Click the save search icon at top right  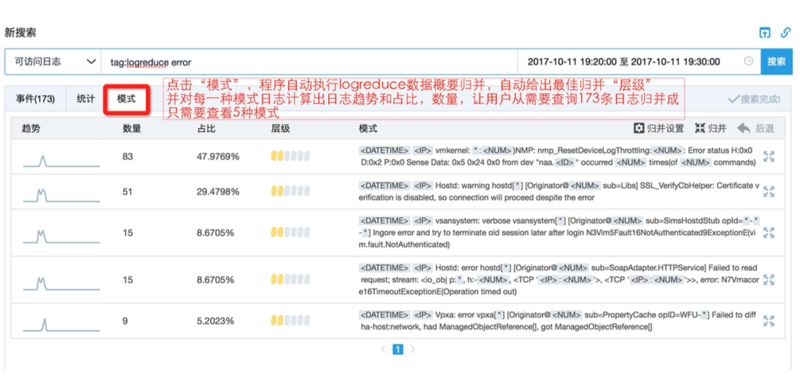point(764,33)
